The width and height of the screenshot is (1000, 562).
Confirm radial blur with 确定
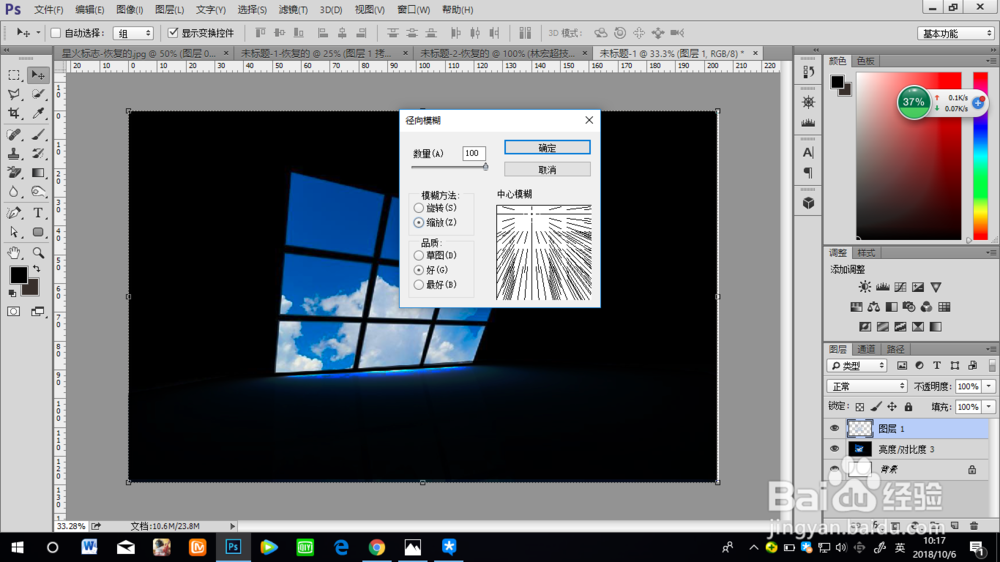[x=547, y=147]
